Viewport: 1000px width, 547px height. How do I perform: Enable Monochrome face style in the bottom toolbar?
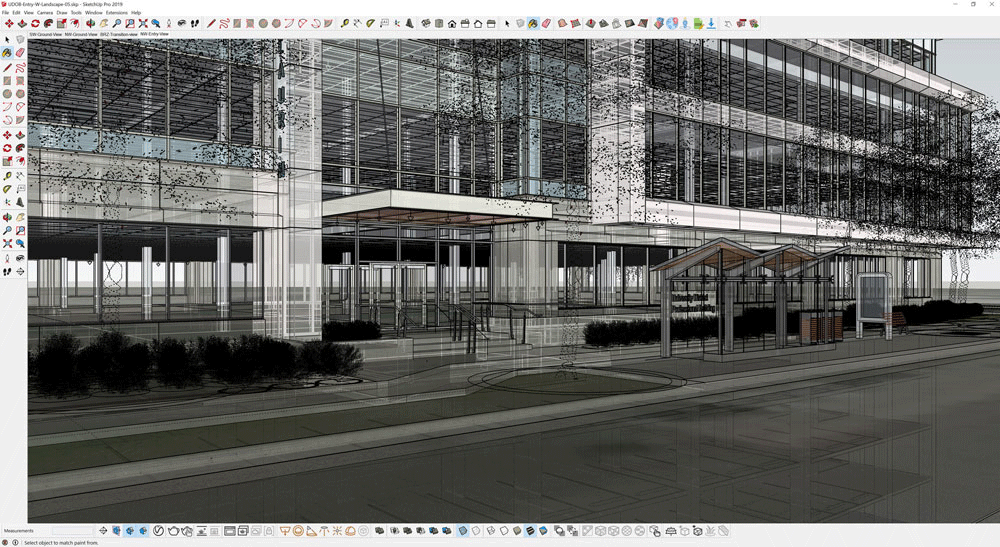point(543,530)
